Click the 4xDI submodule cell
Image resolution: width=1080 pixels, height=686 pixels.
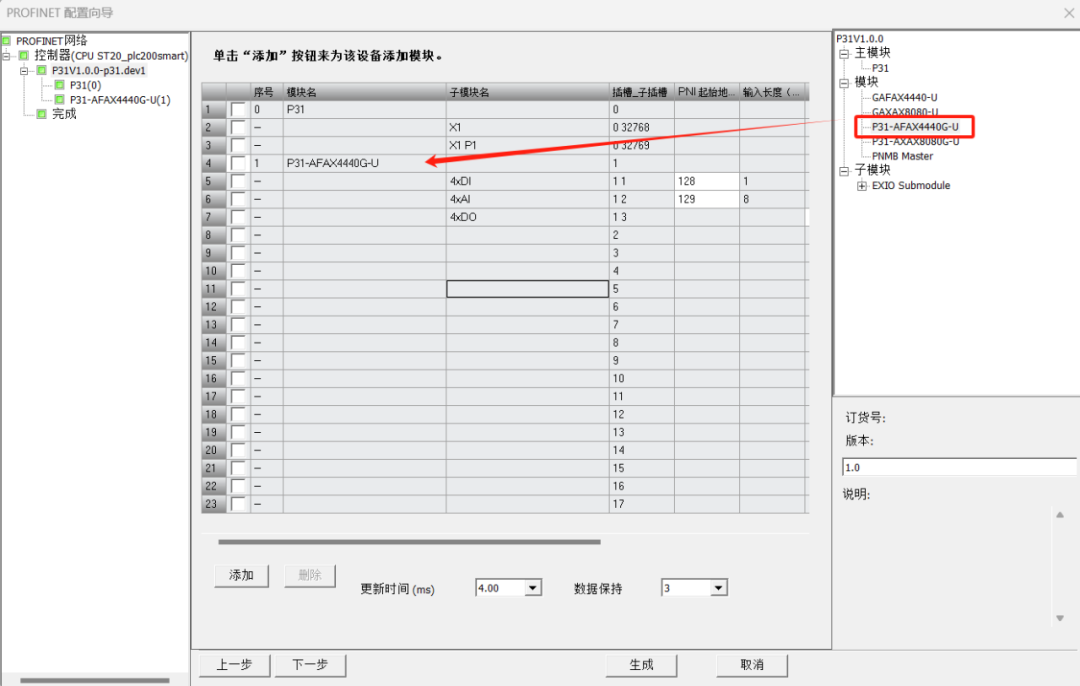528,181
